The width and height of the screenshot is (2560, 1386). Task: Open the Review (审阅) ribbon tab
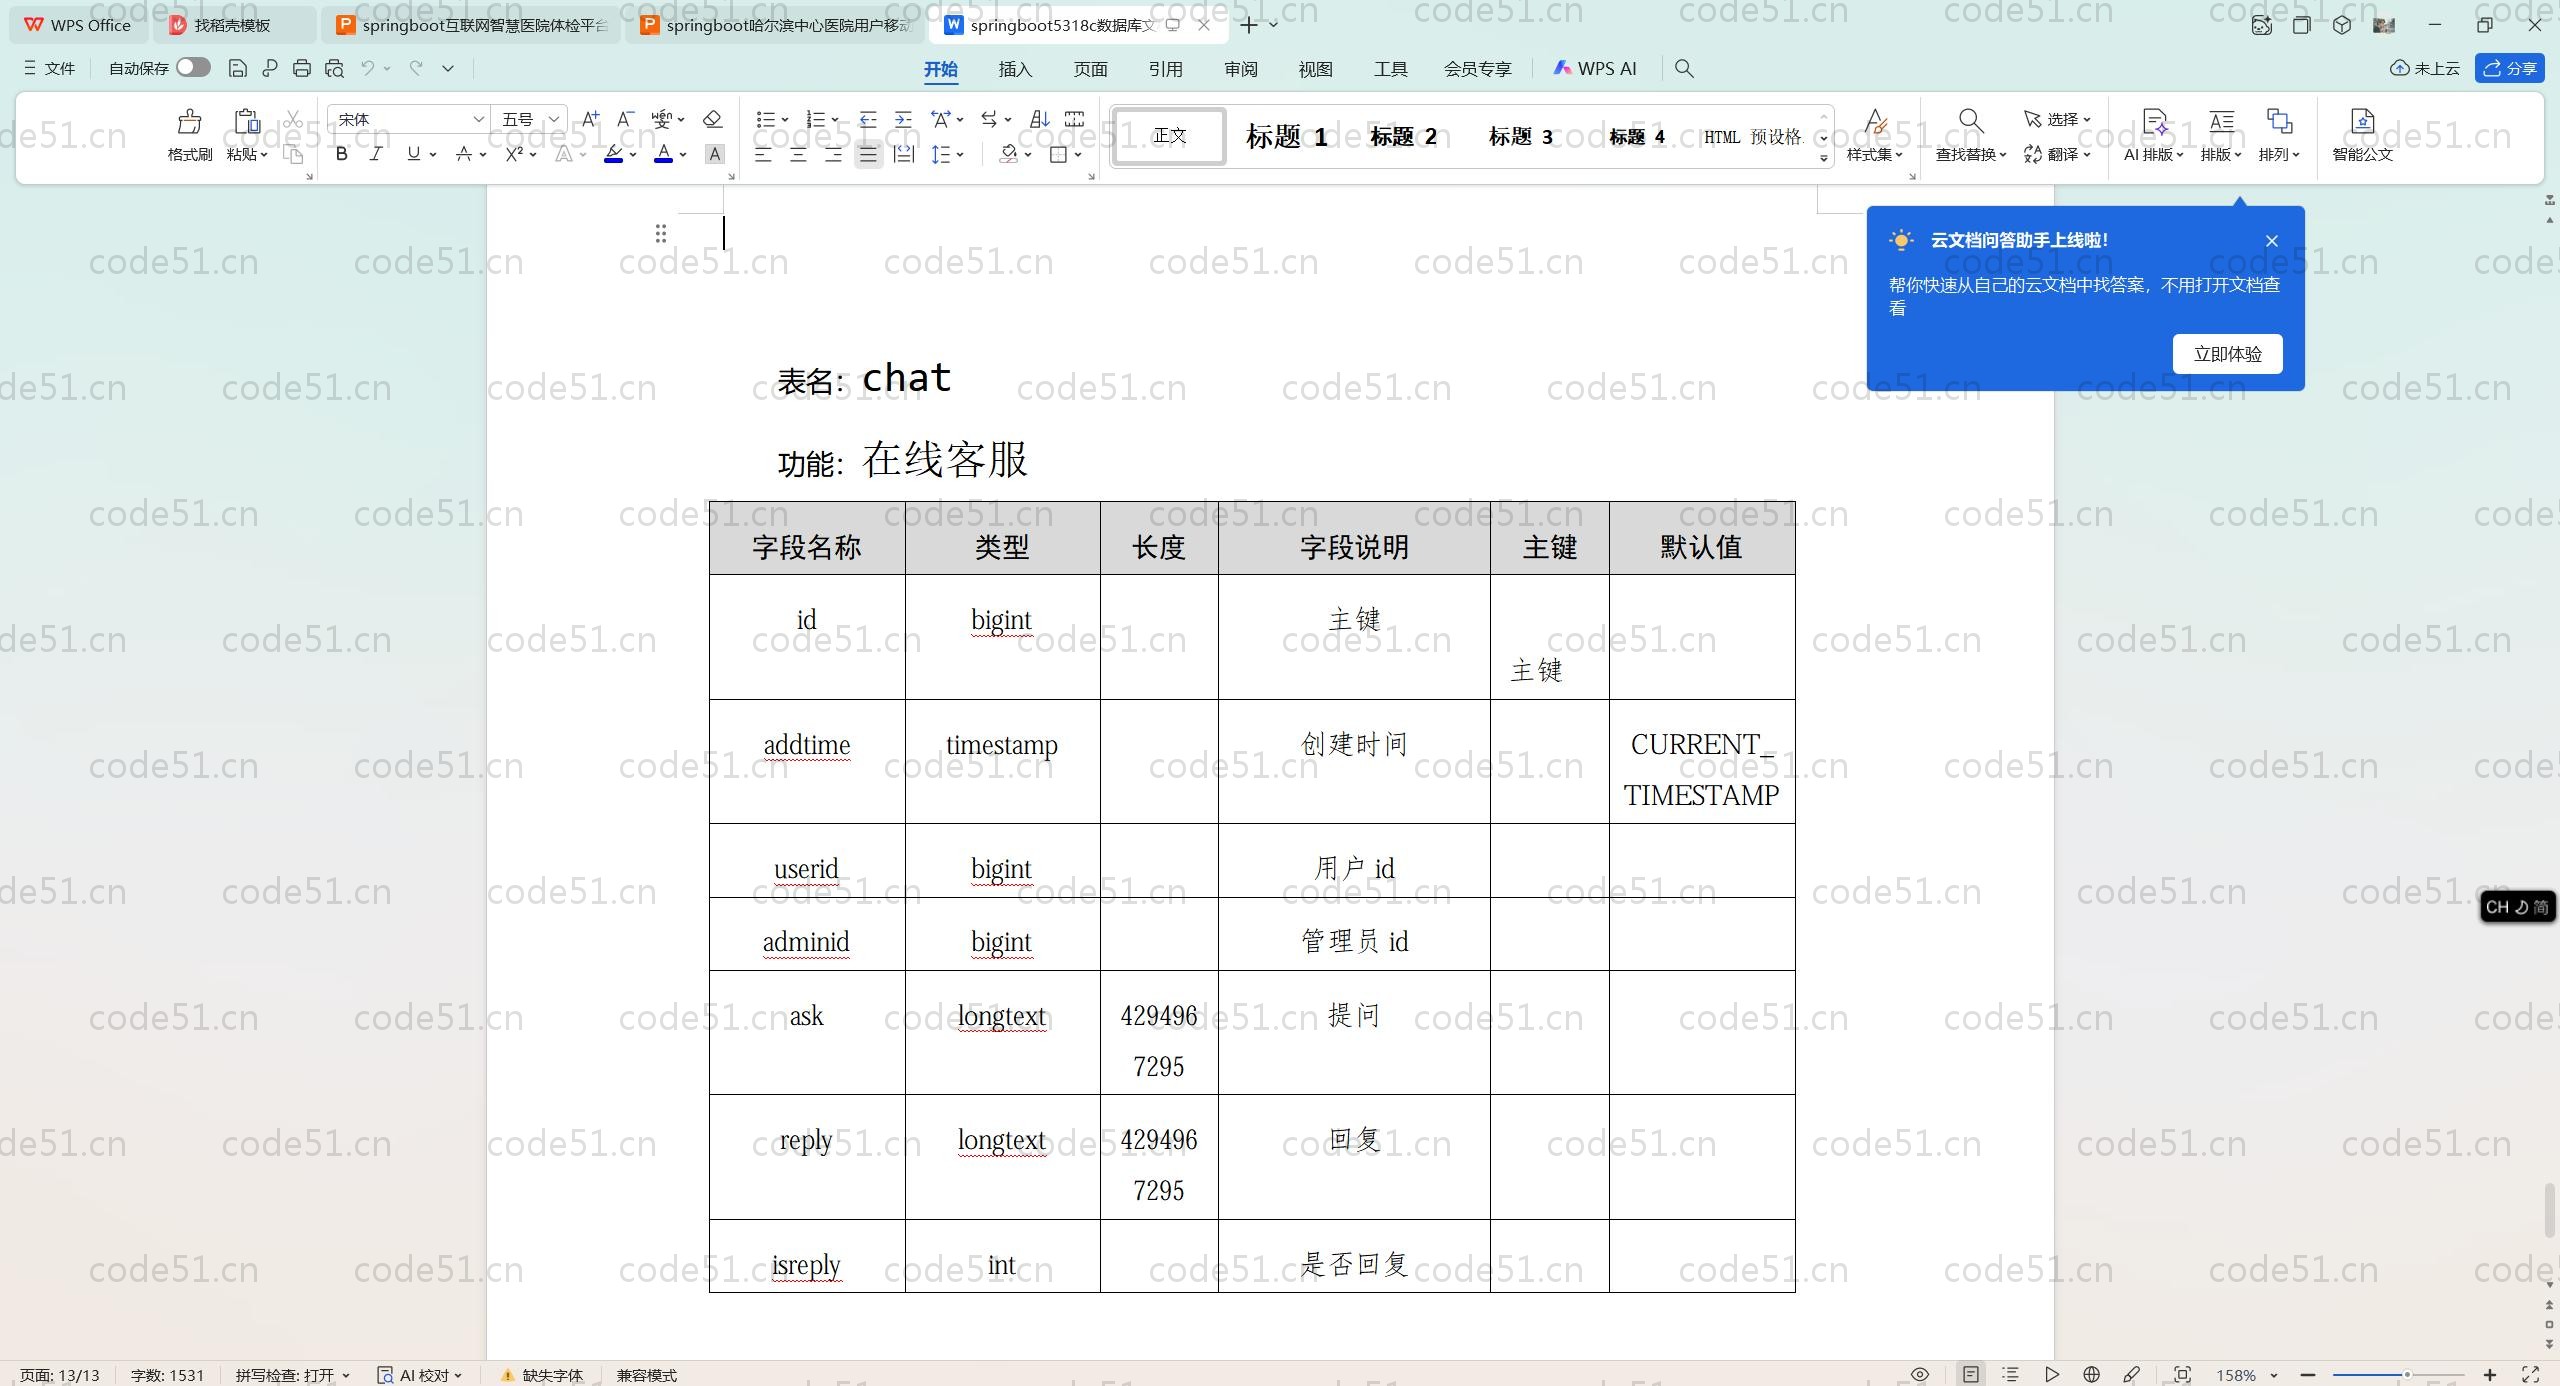tap(1240, 69)
